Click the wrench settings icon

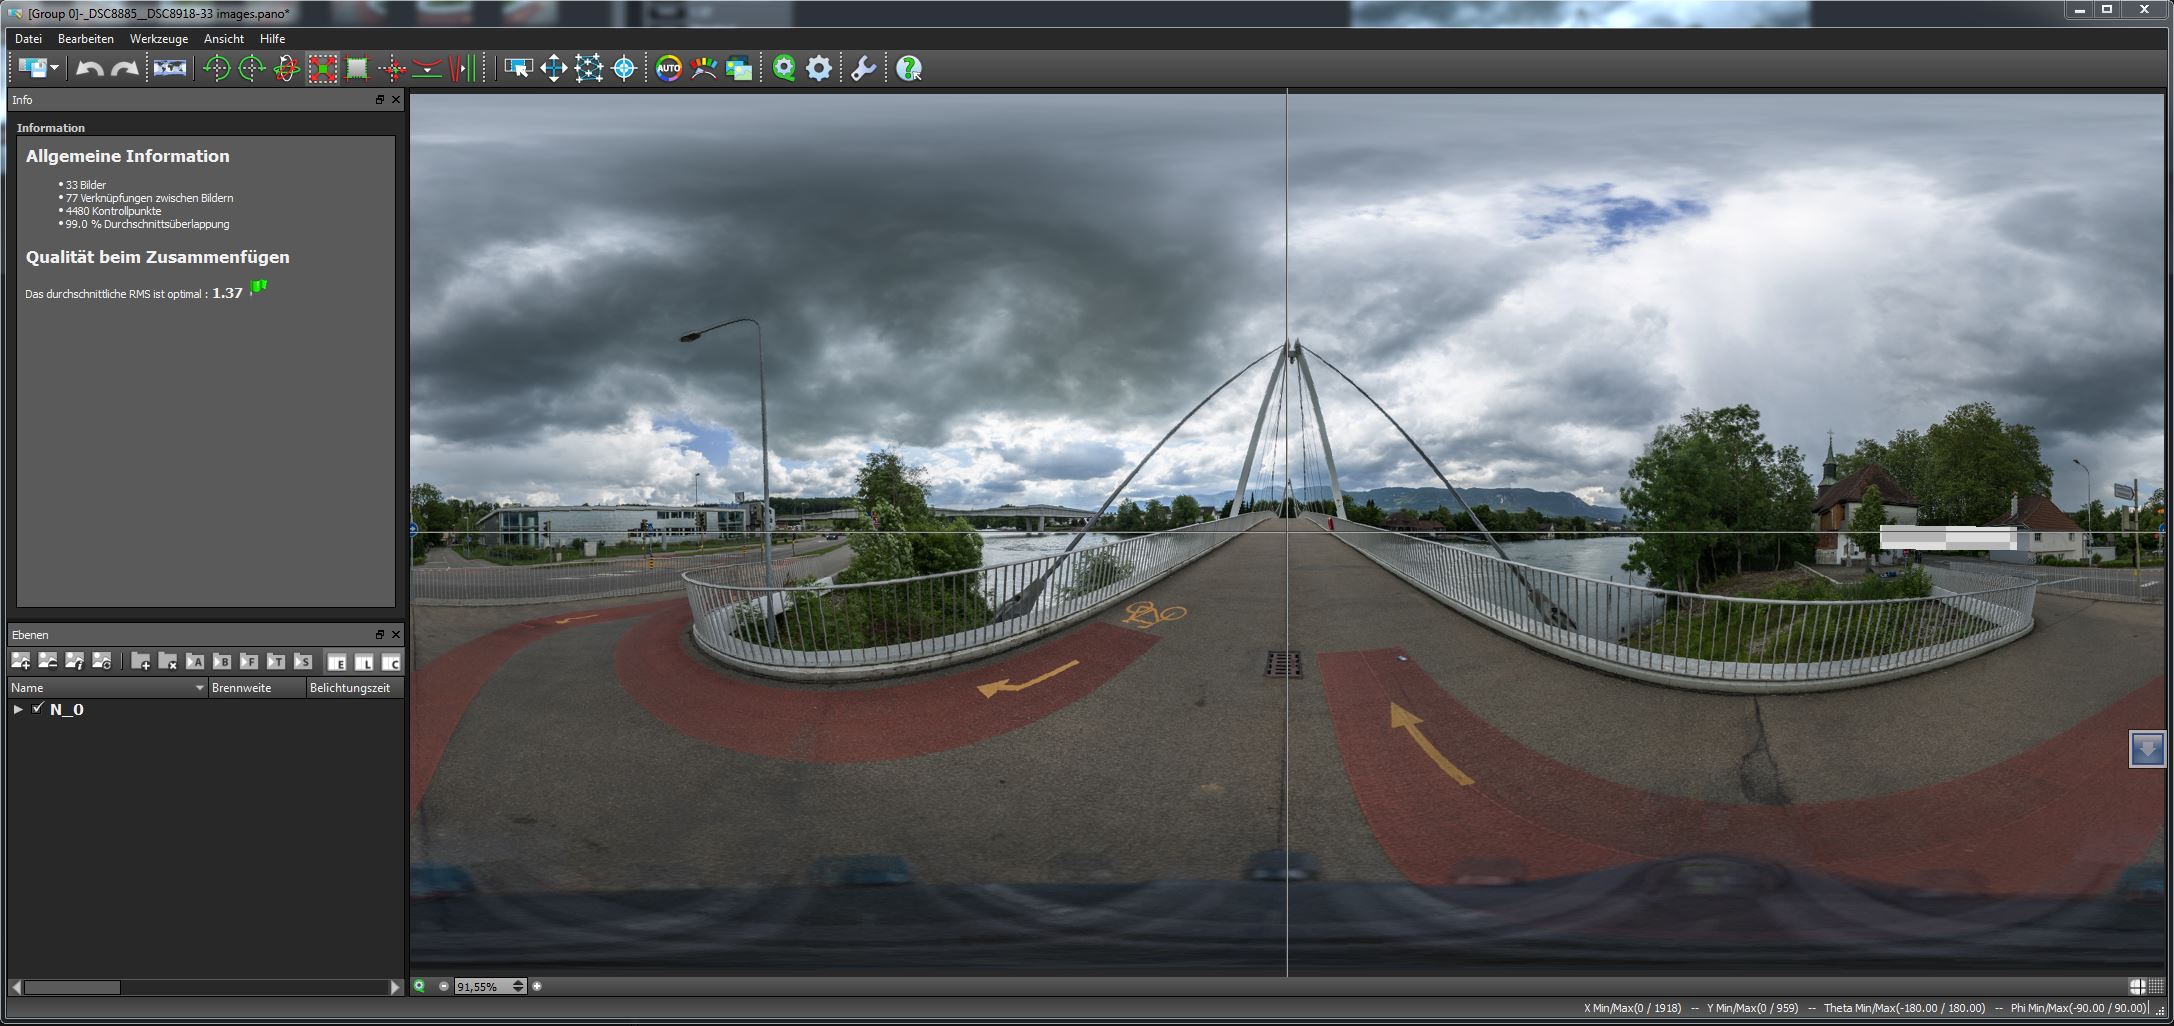863,69
